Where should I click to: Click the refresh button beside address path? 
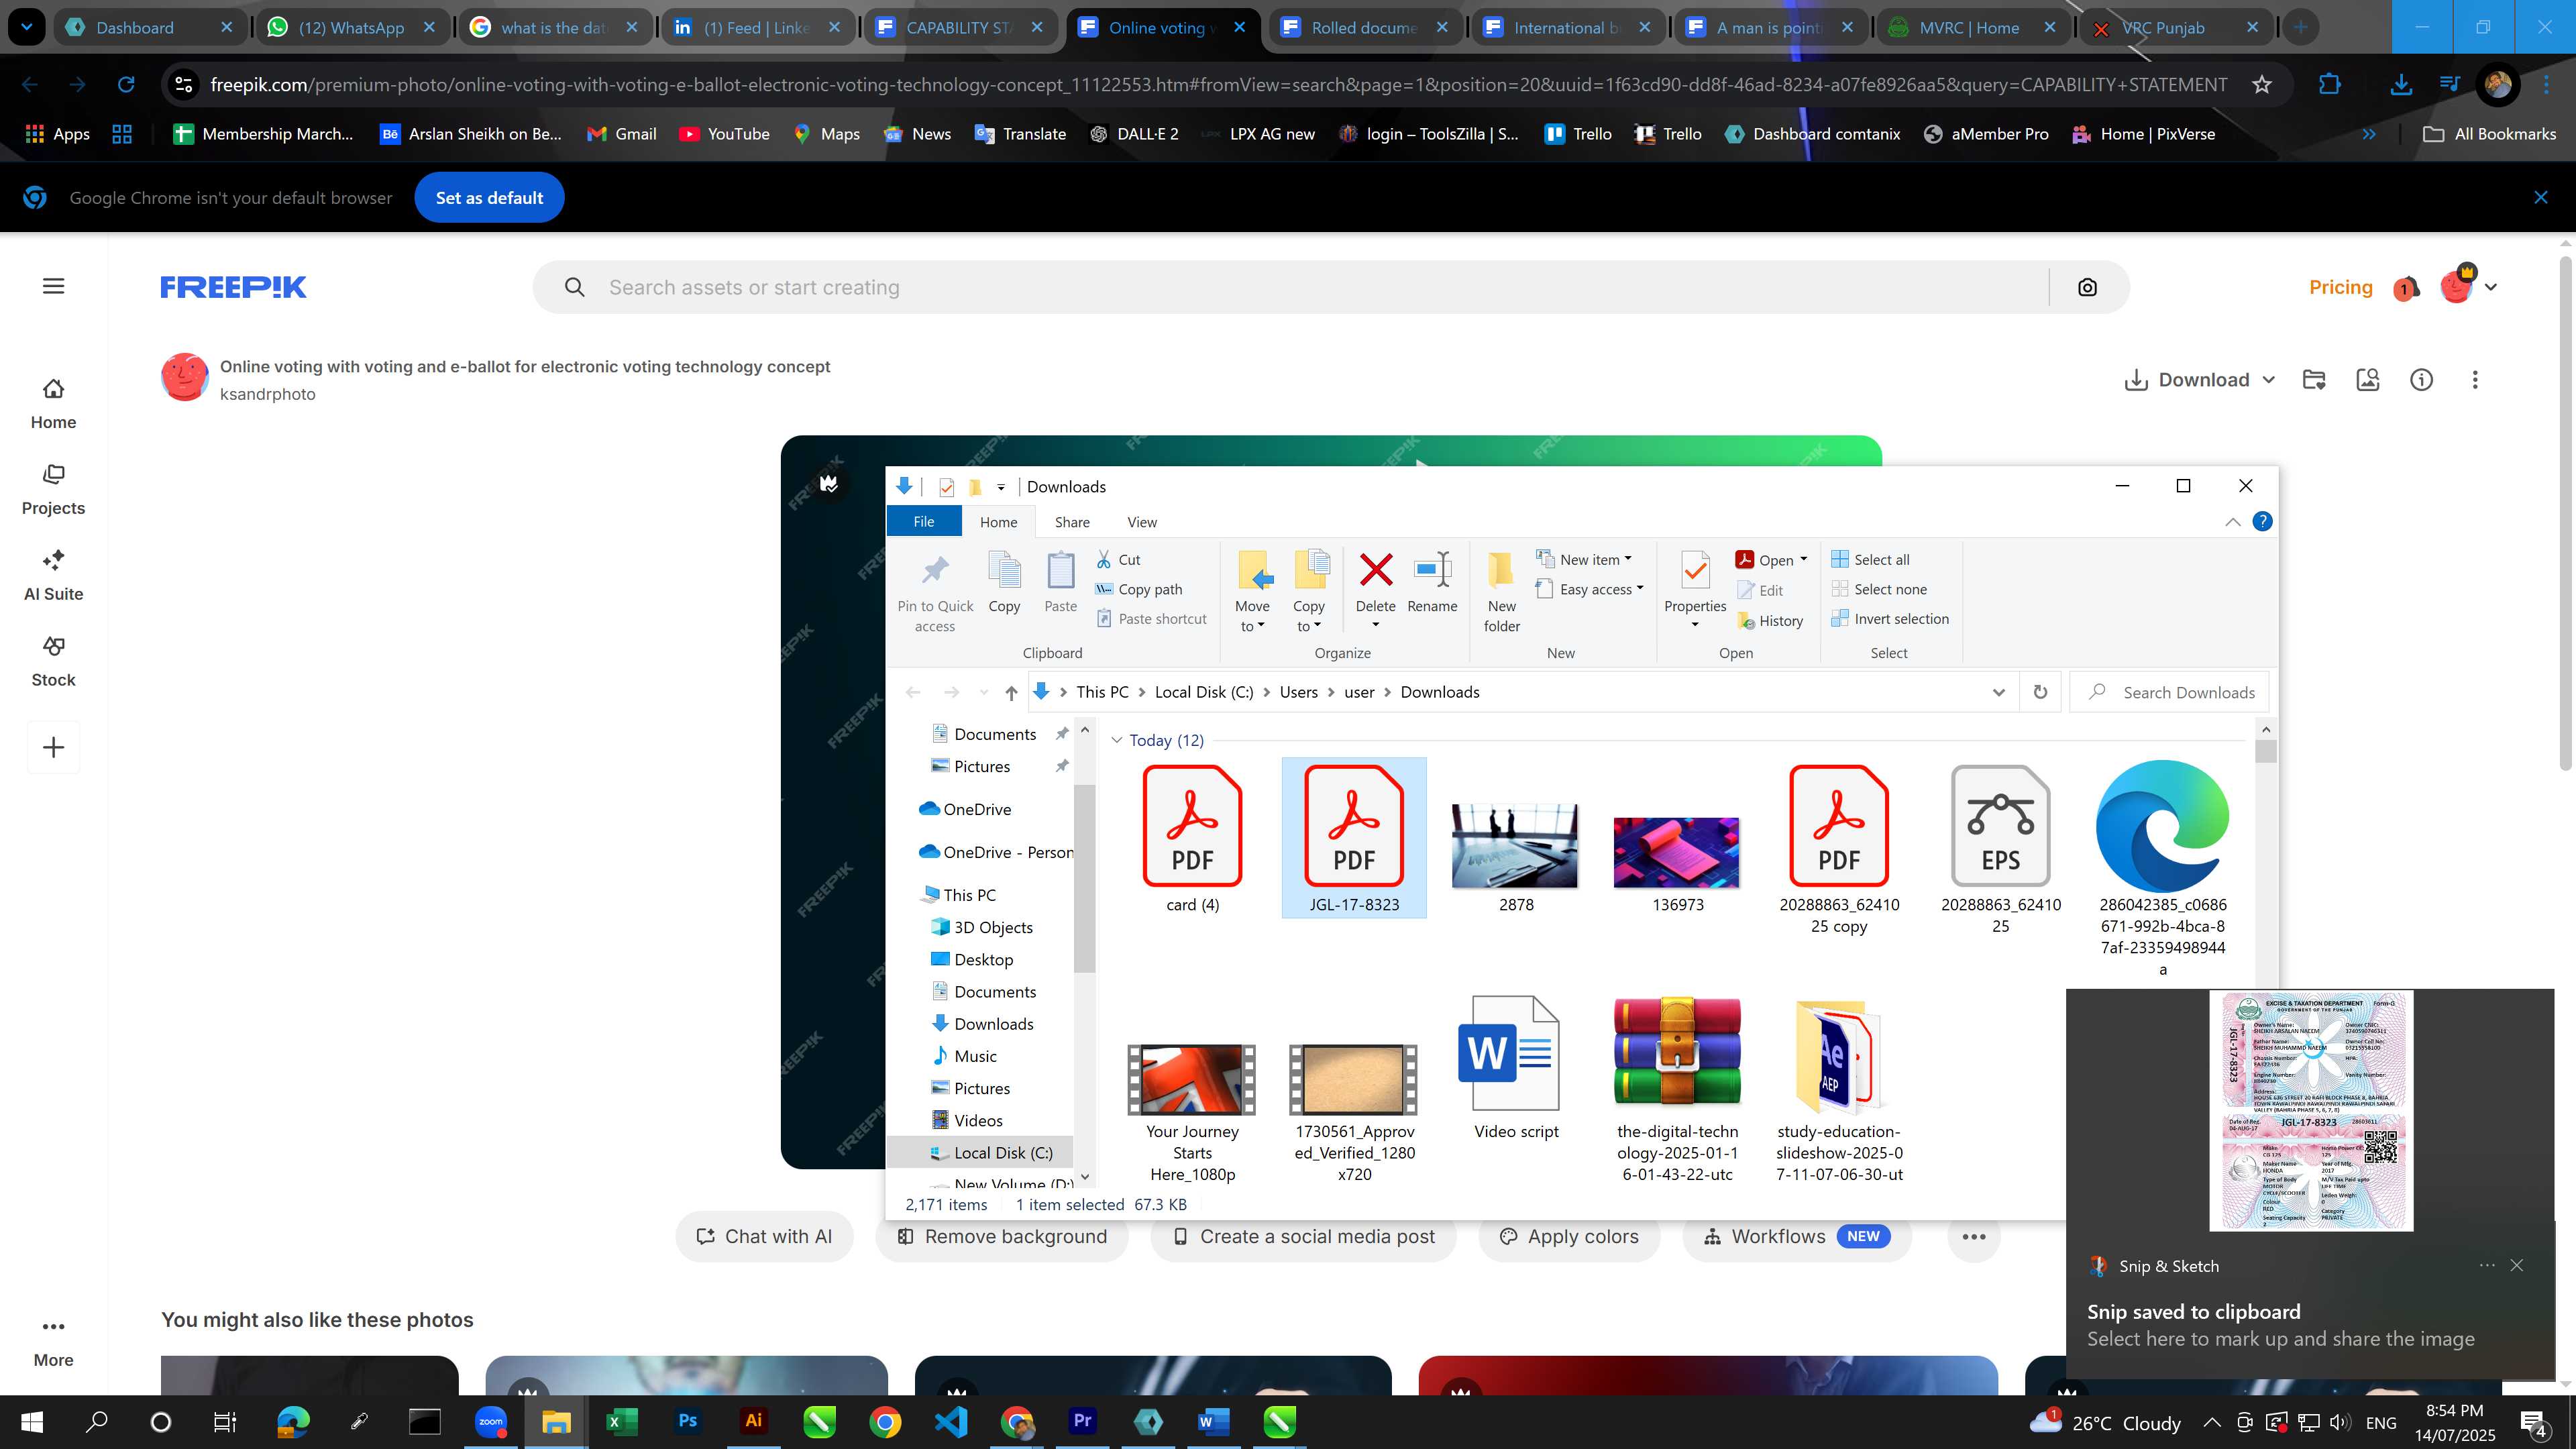click(2040, 692)
